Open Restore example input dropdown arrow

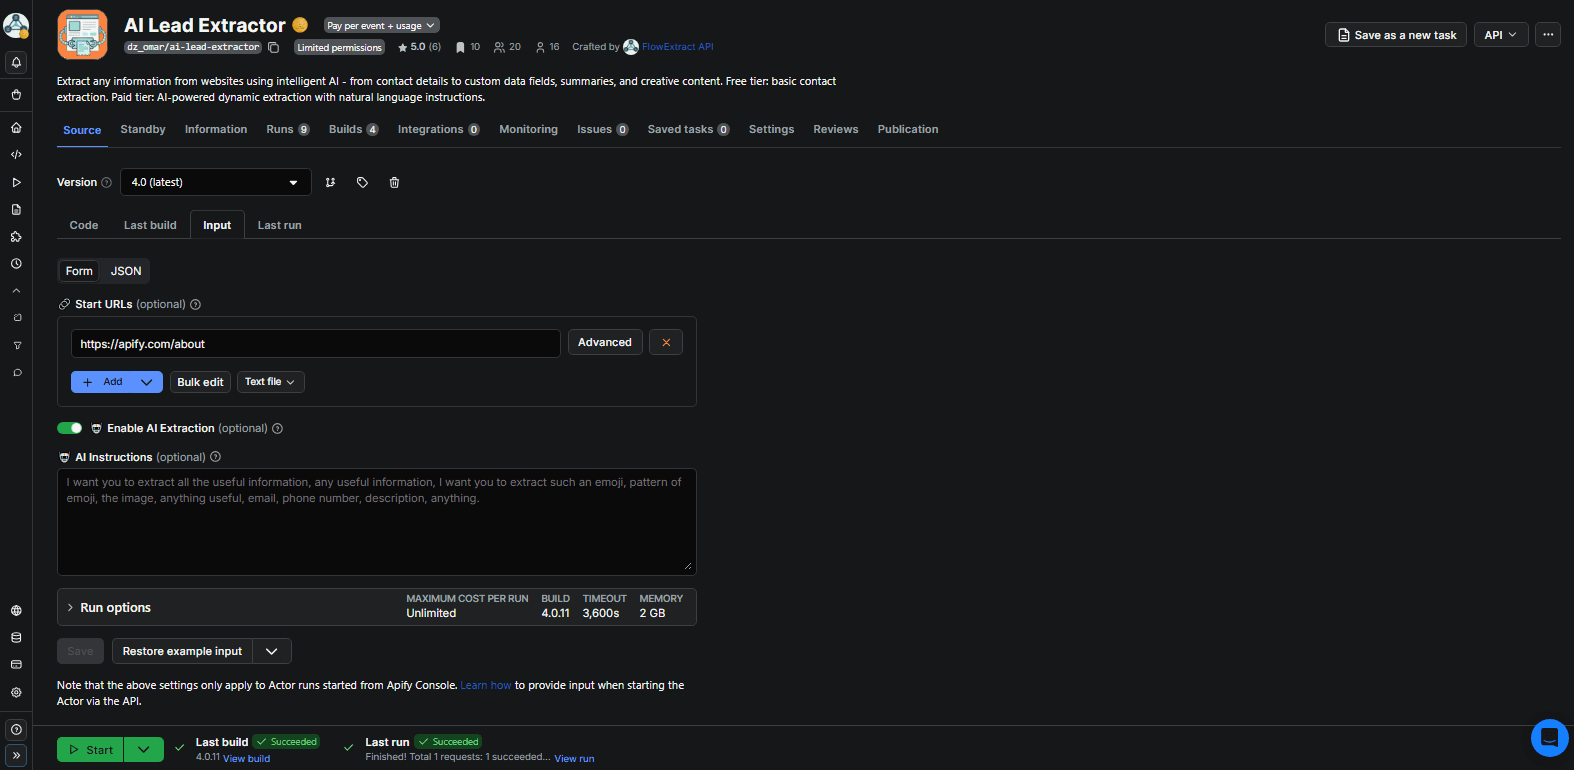point(272,651)
